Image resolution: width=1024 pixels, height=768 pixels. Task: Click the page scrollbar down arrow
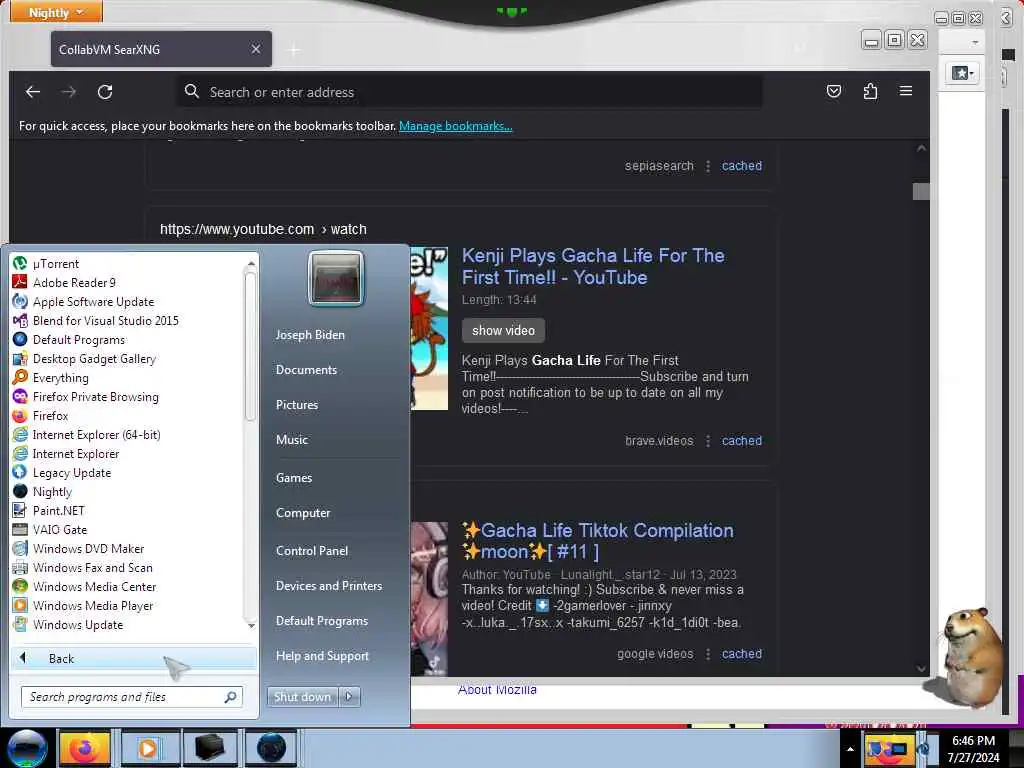(921, 669)
